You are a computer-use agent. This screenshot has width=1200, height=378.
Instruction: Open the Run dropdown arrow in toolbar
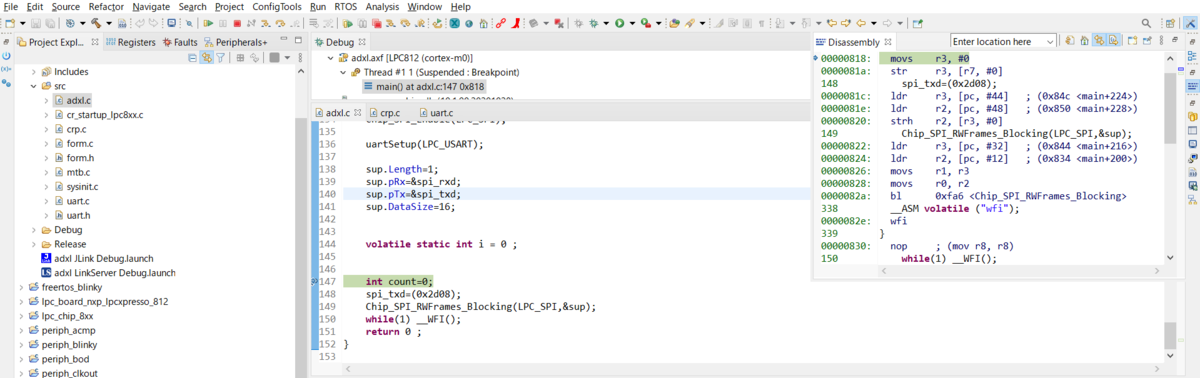point(632,22)
